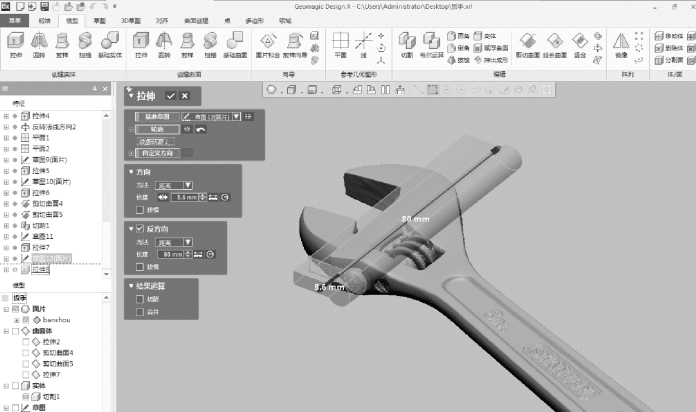
Task: Apply the 圆角 (Fillet) tool
Action: [458, 36]
